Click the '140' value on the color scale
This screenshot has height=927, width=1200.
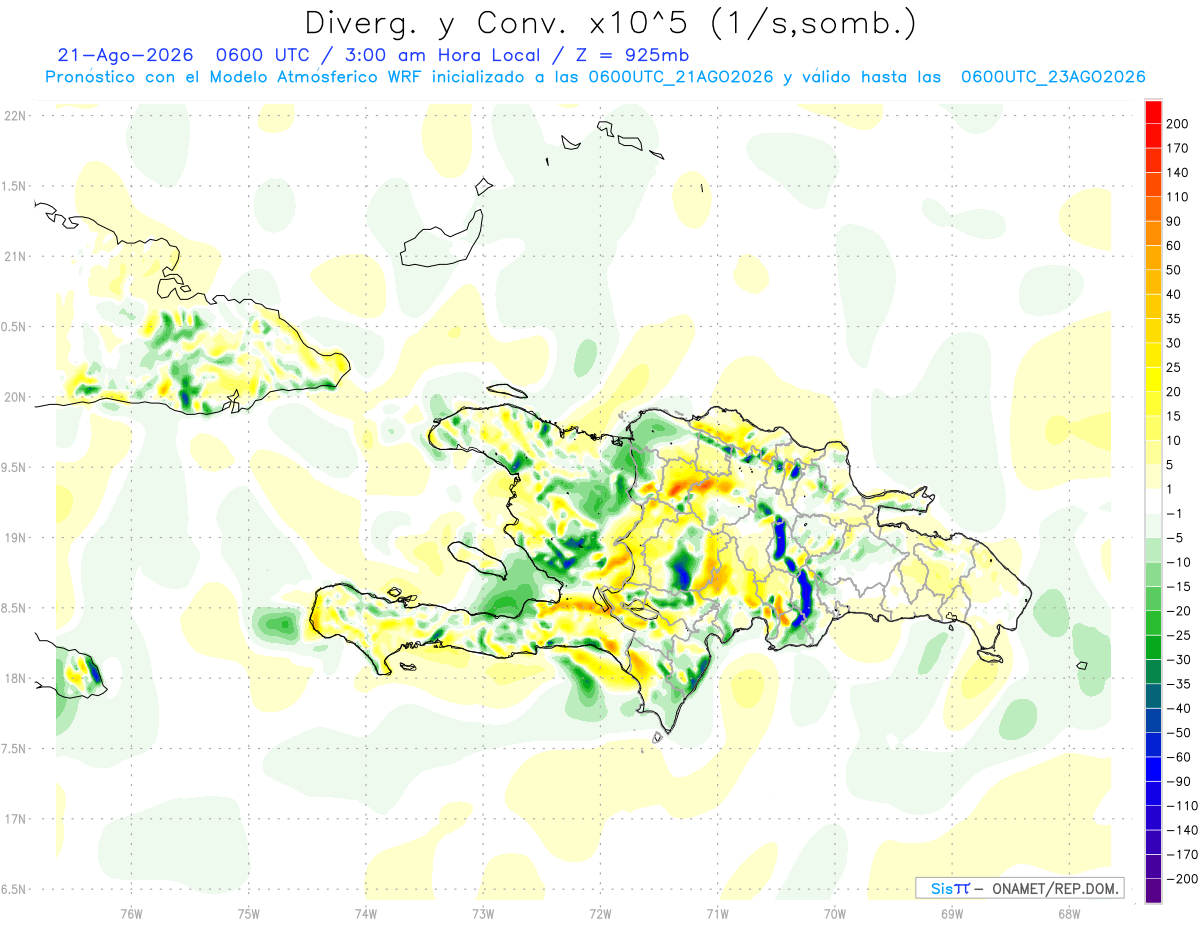tap(1177, 172)
